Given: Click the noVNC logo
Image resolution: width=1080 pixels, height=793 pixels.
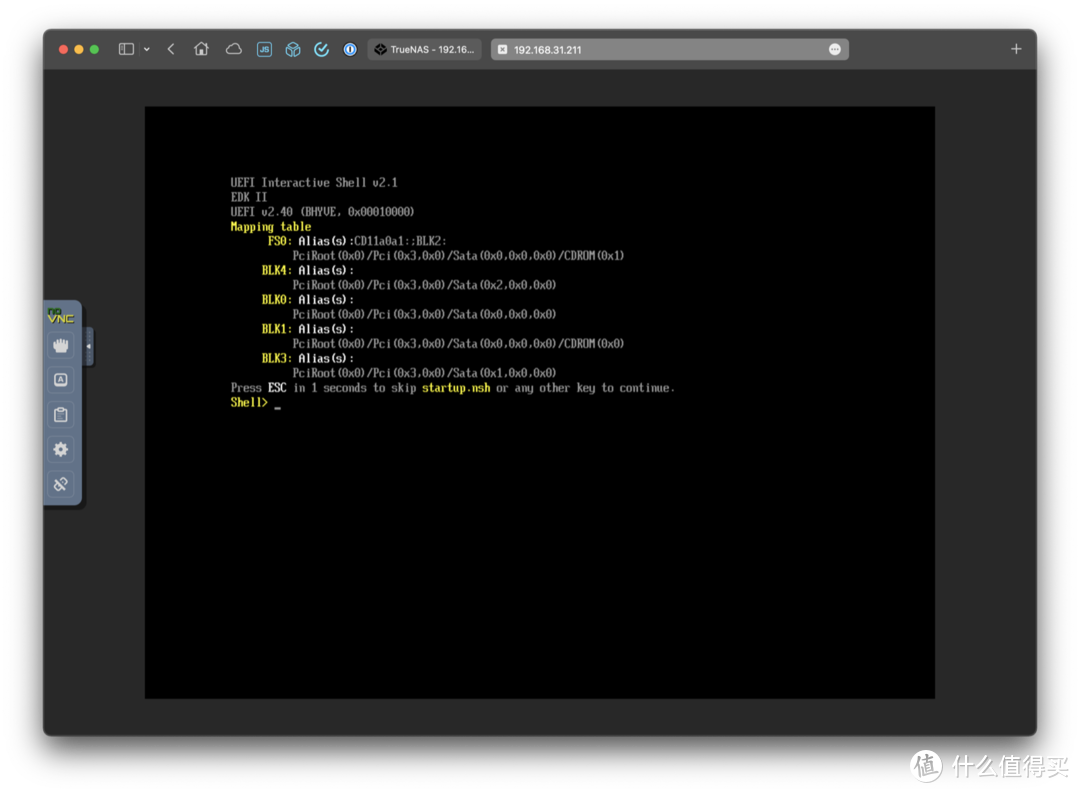Looking at the screenshot, I should tap(61, 316).
